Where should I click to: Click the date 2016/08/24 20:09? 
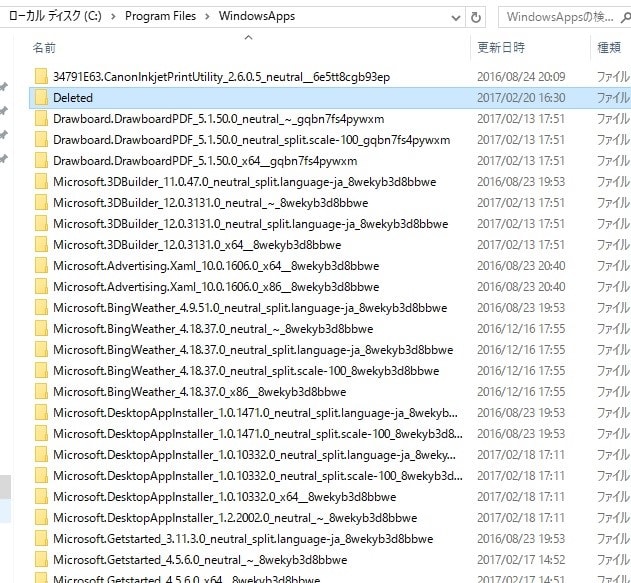pyautogui.click(x=521, y=76)
